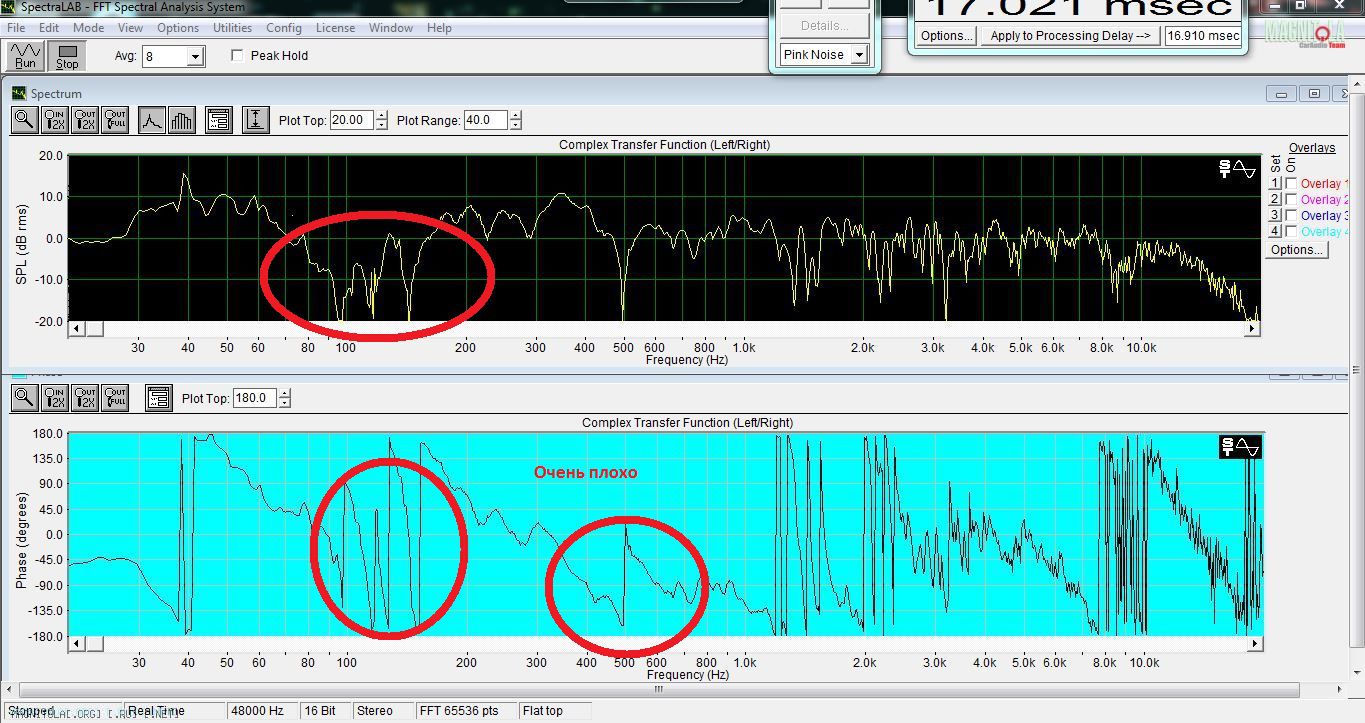Click Zoom Out Full in Spectrum toolbar
Screen dimensions: 1365x723
pyautogui.click(x=115, y=120)
